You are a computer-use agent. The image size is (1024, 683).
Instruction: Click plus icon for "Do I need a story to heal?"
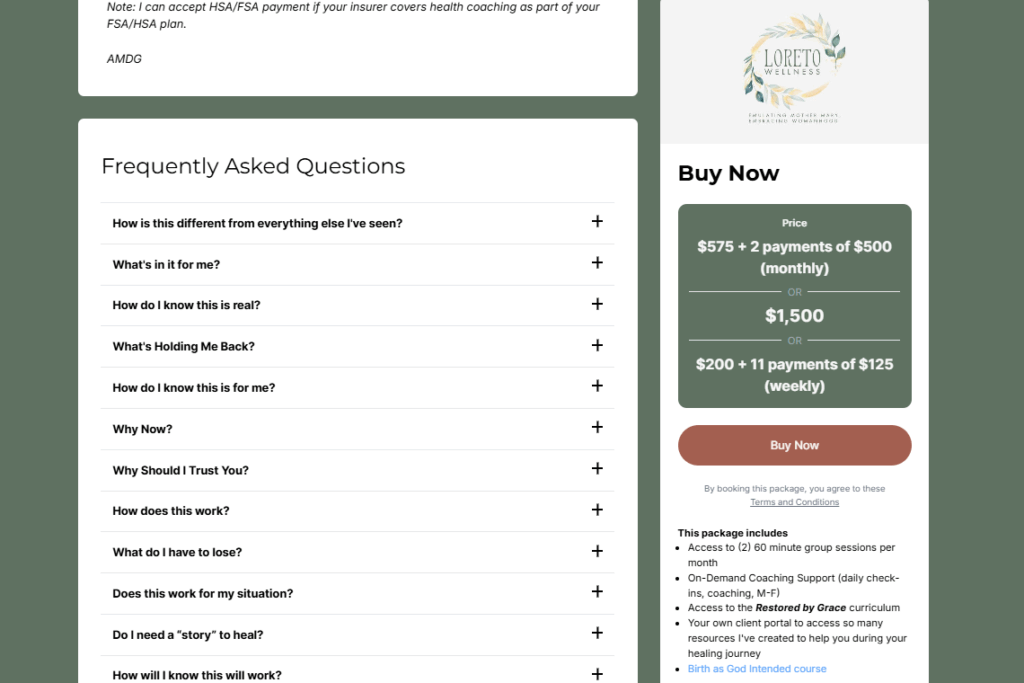coord(597,633)
